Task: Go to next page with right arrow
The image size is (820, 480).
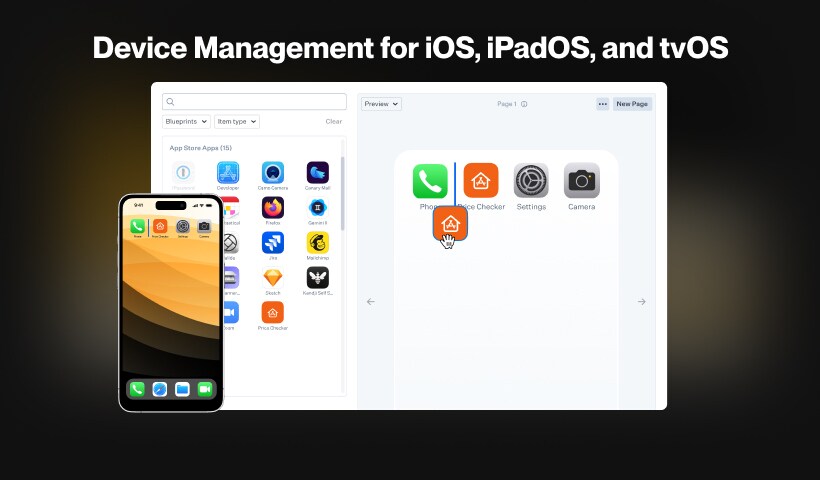Action: pos(642,302)
